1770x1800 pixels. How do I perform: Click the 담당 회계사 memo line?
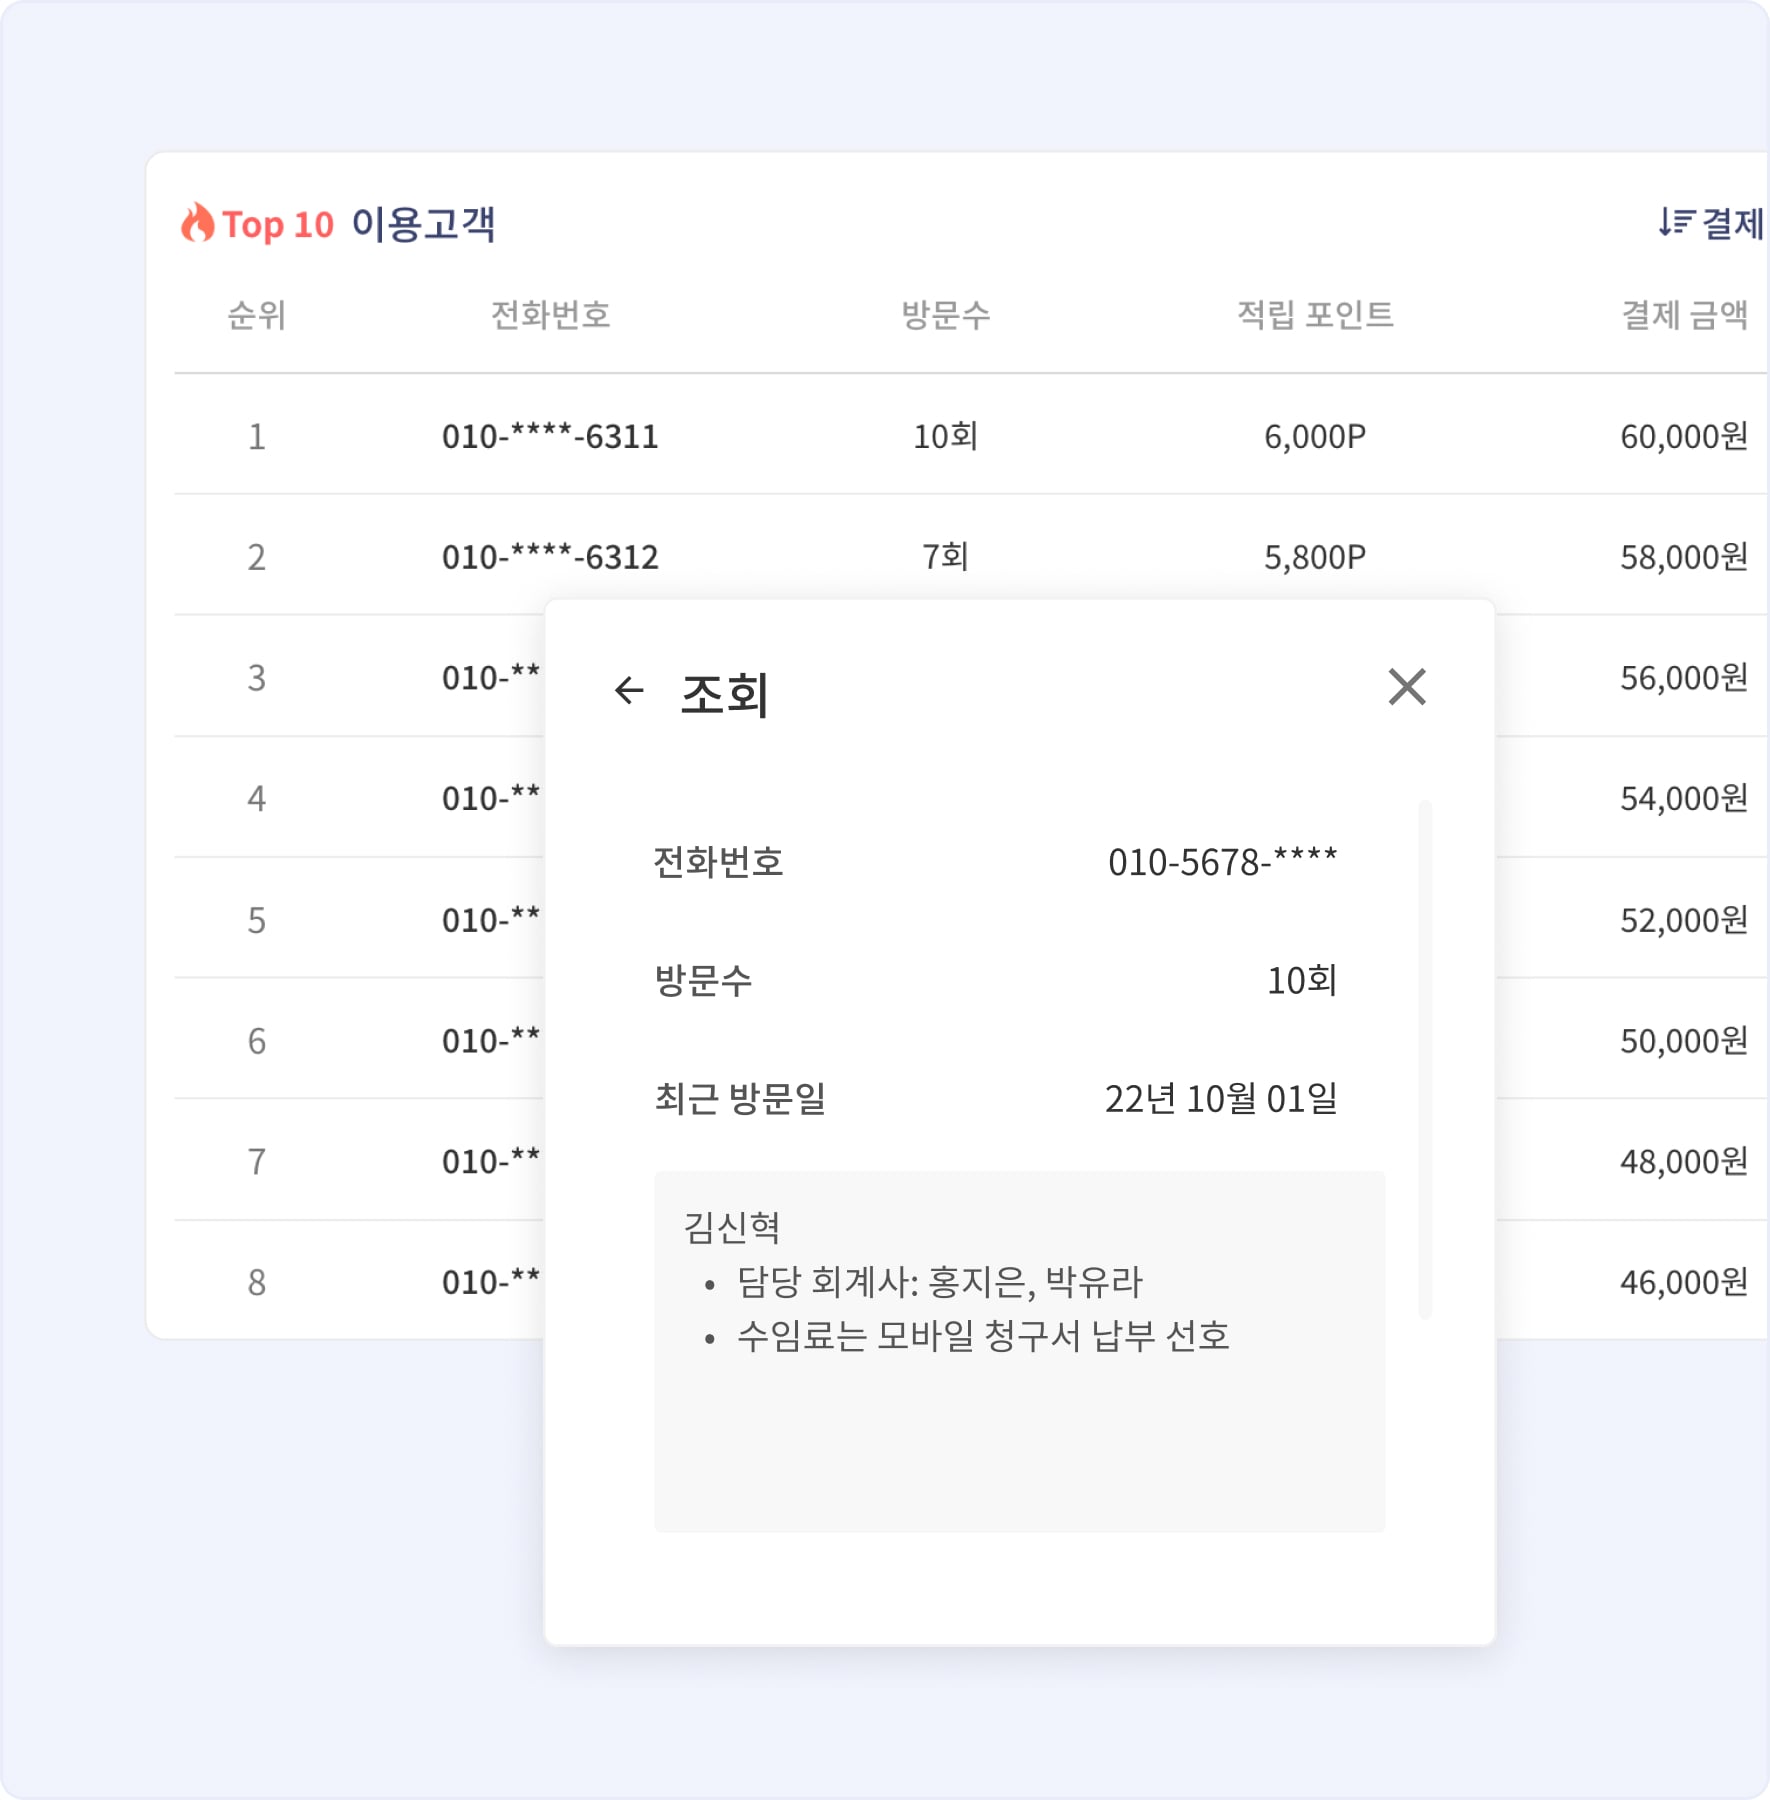pos(939,1282)
